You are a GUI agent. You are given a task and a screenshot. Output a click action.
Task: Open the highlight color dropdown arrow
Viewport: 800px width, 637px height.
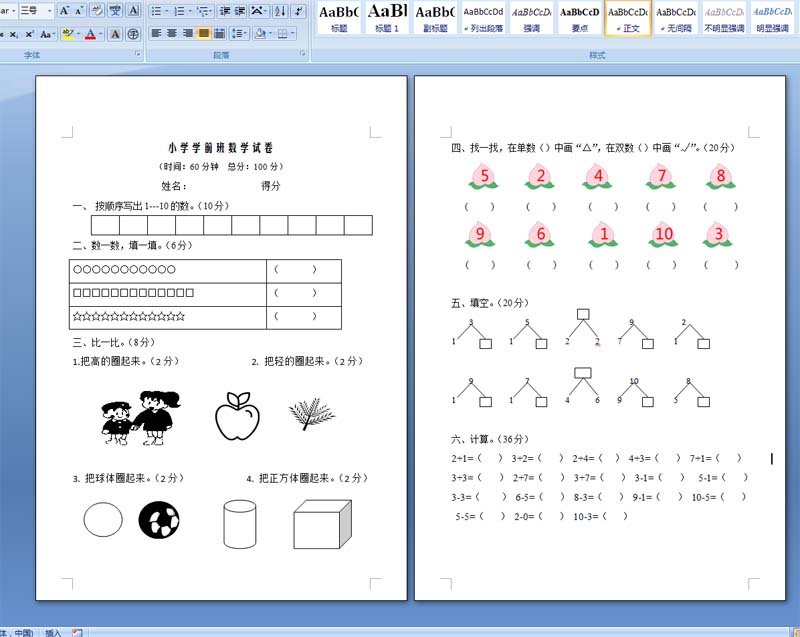(x=78, y=34)
